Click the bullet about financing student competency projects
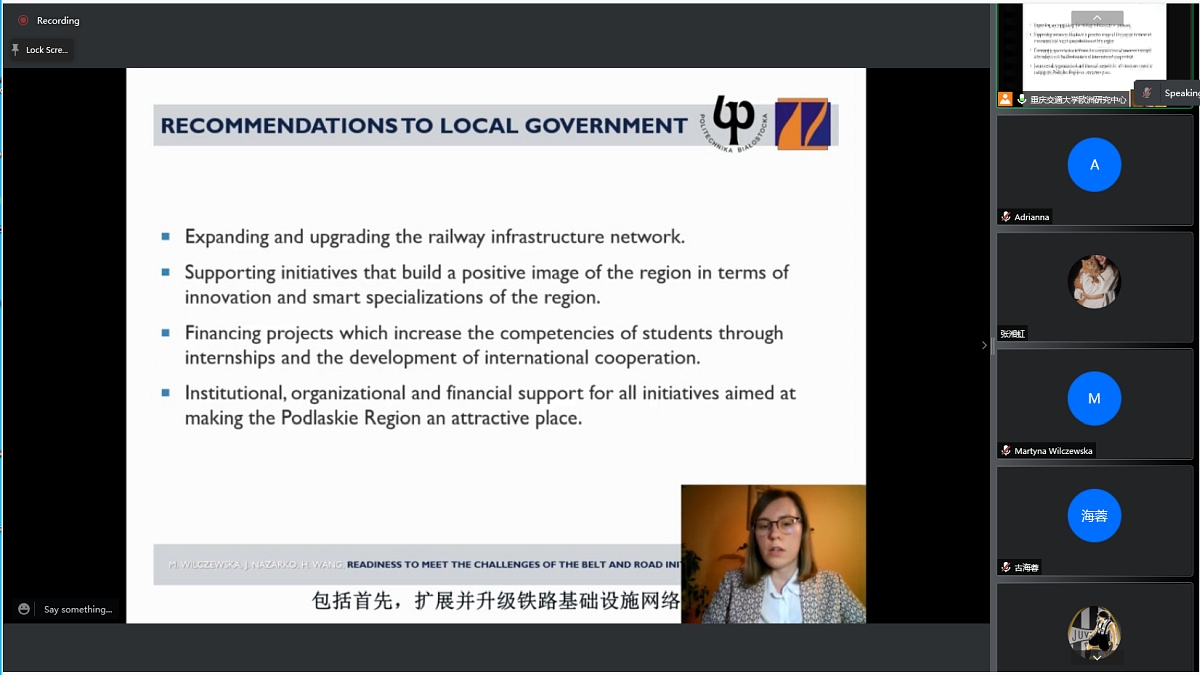The width and height of the screenshot is (1200, 675). click(x=484, y=345)
